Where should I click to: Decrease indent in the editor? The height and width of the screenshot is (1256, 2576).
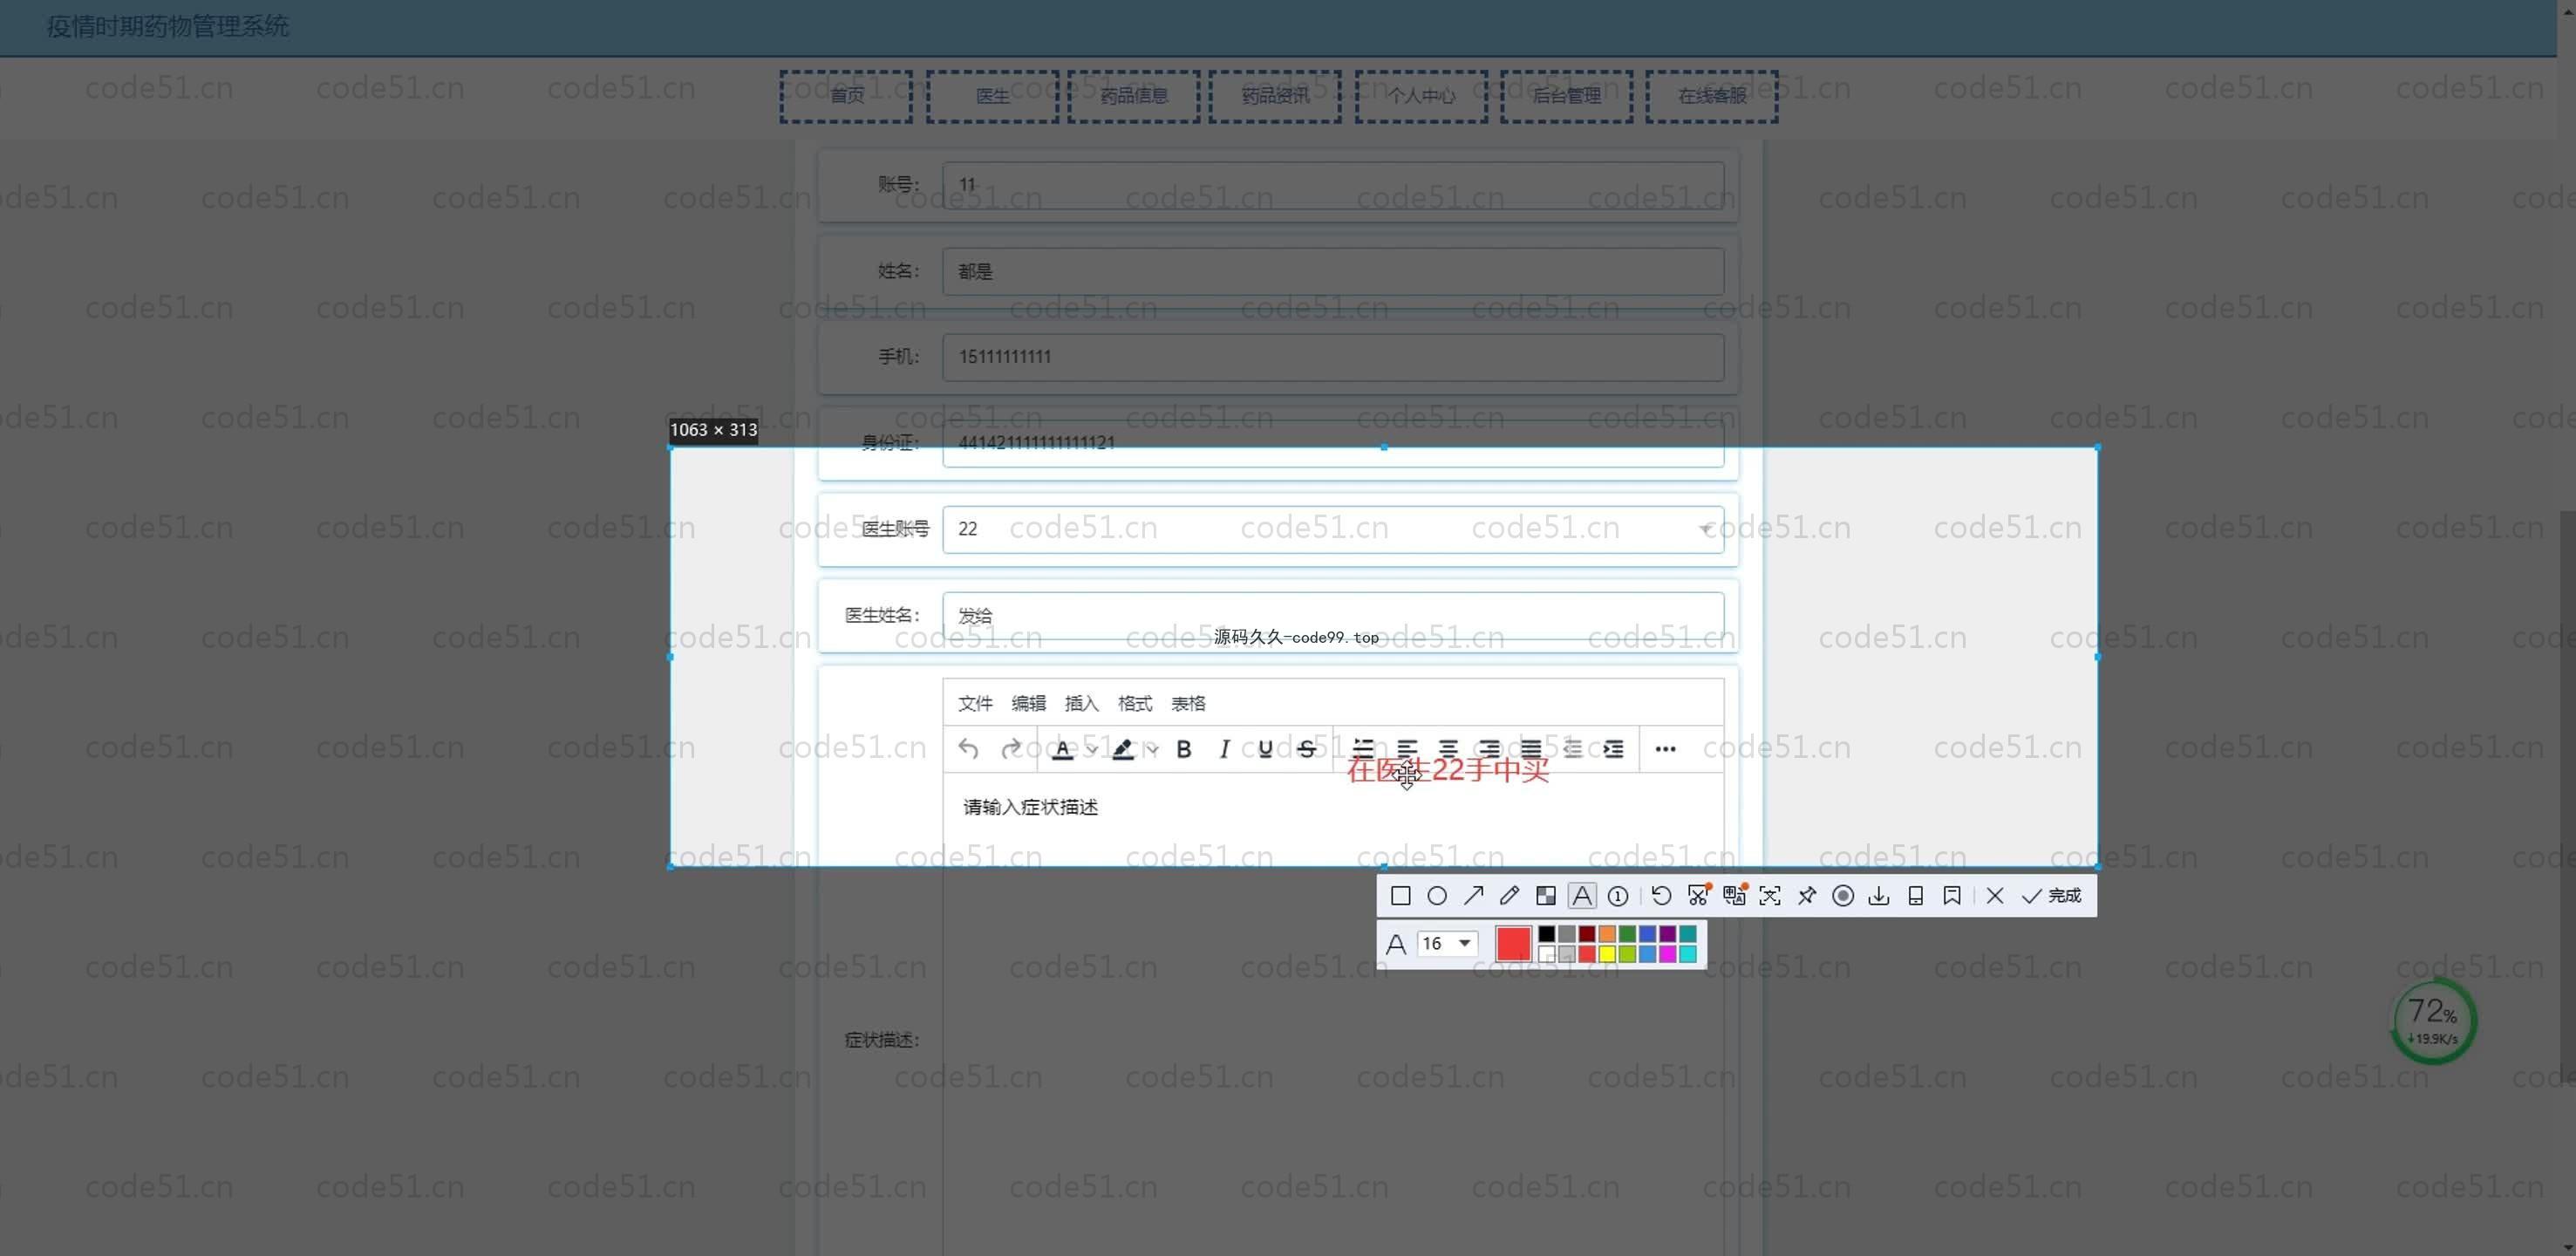[1572, 749]
